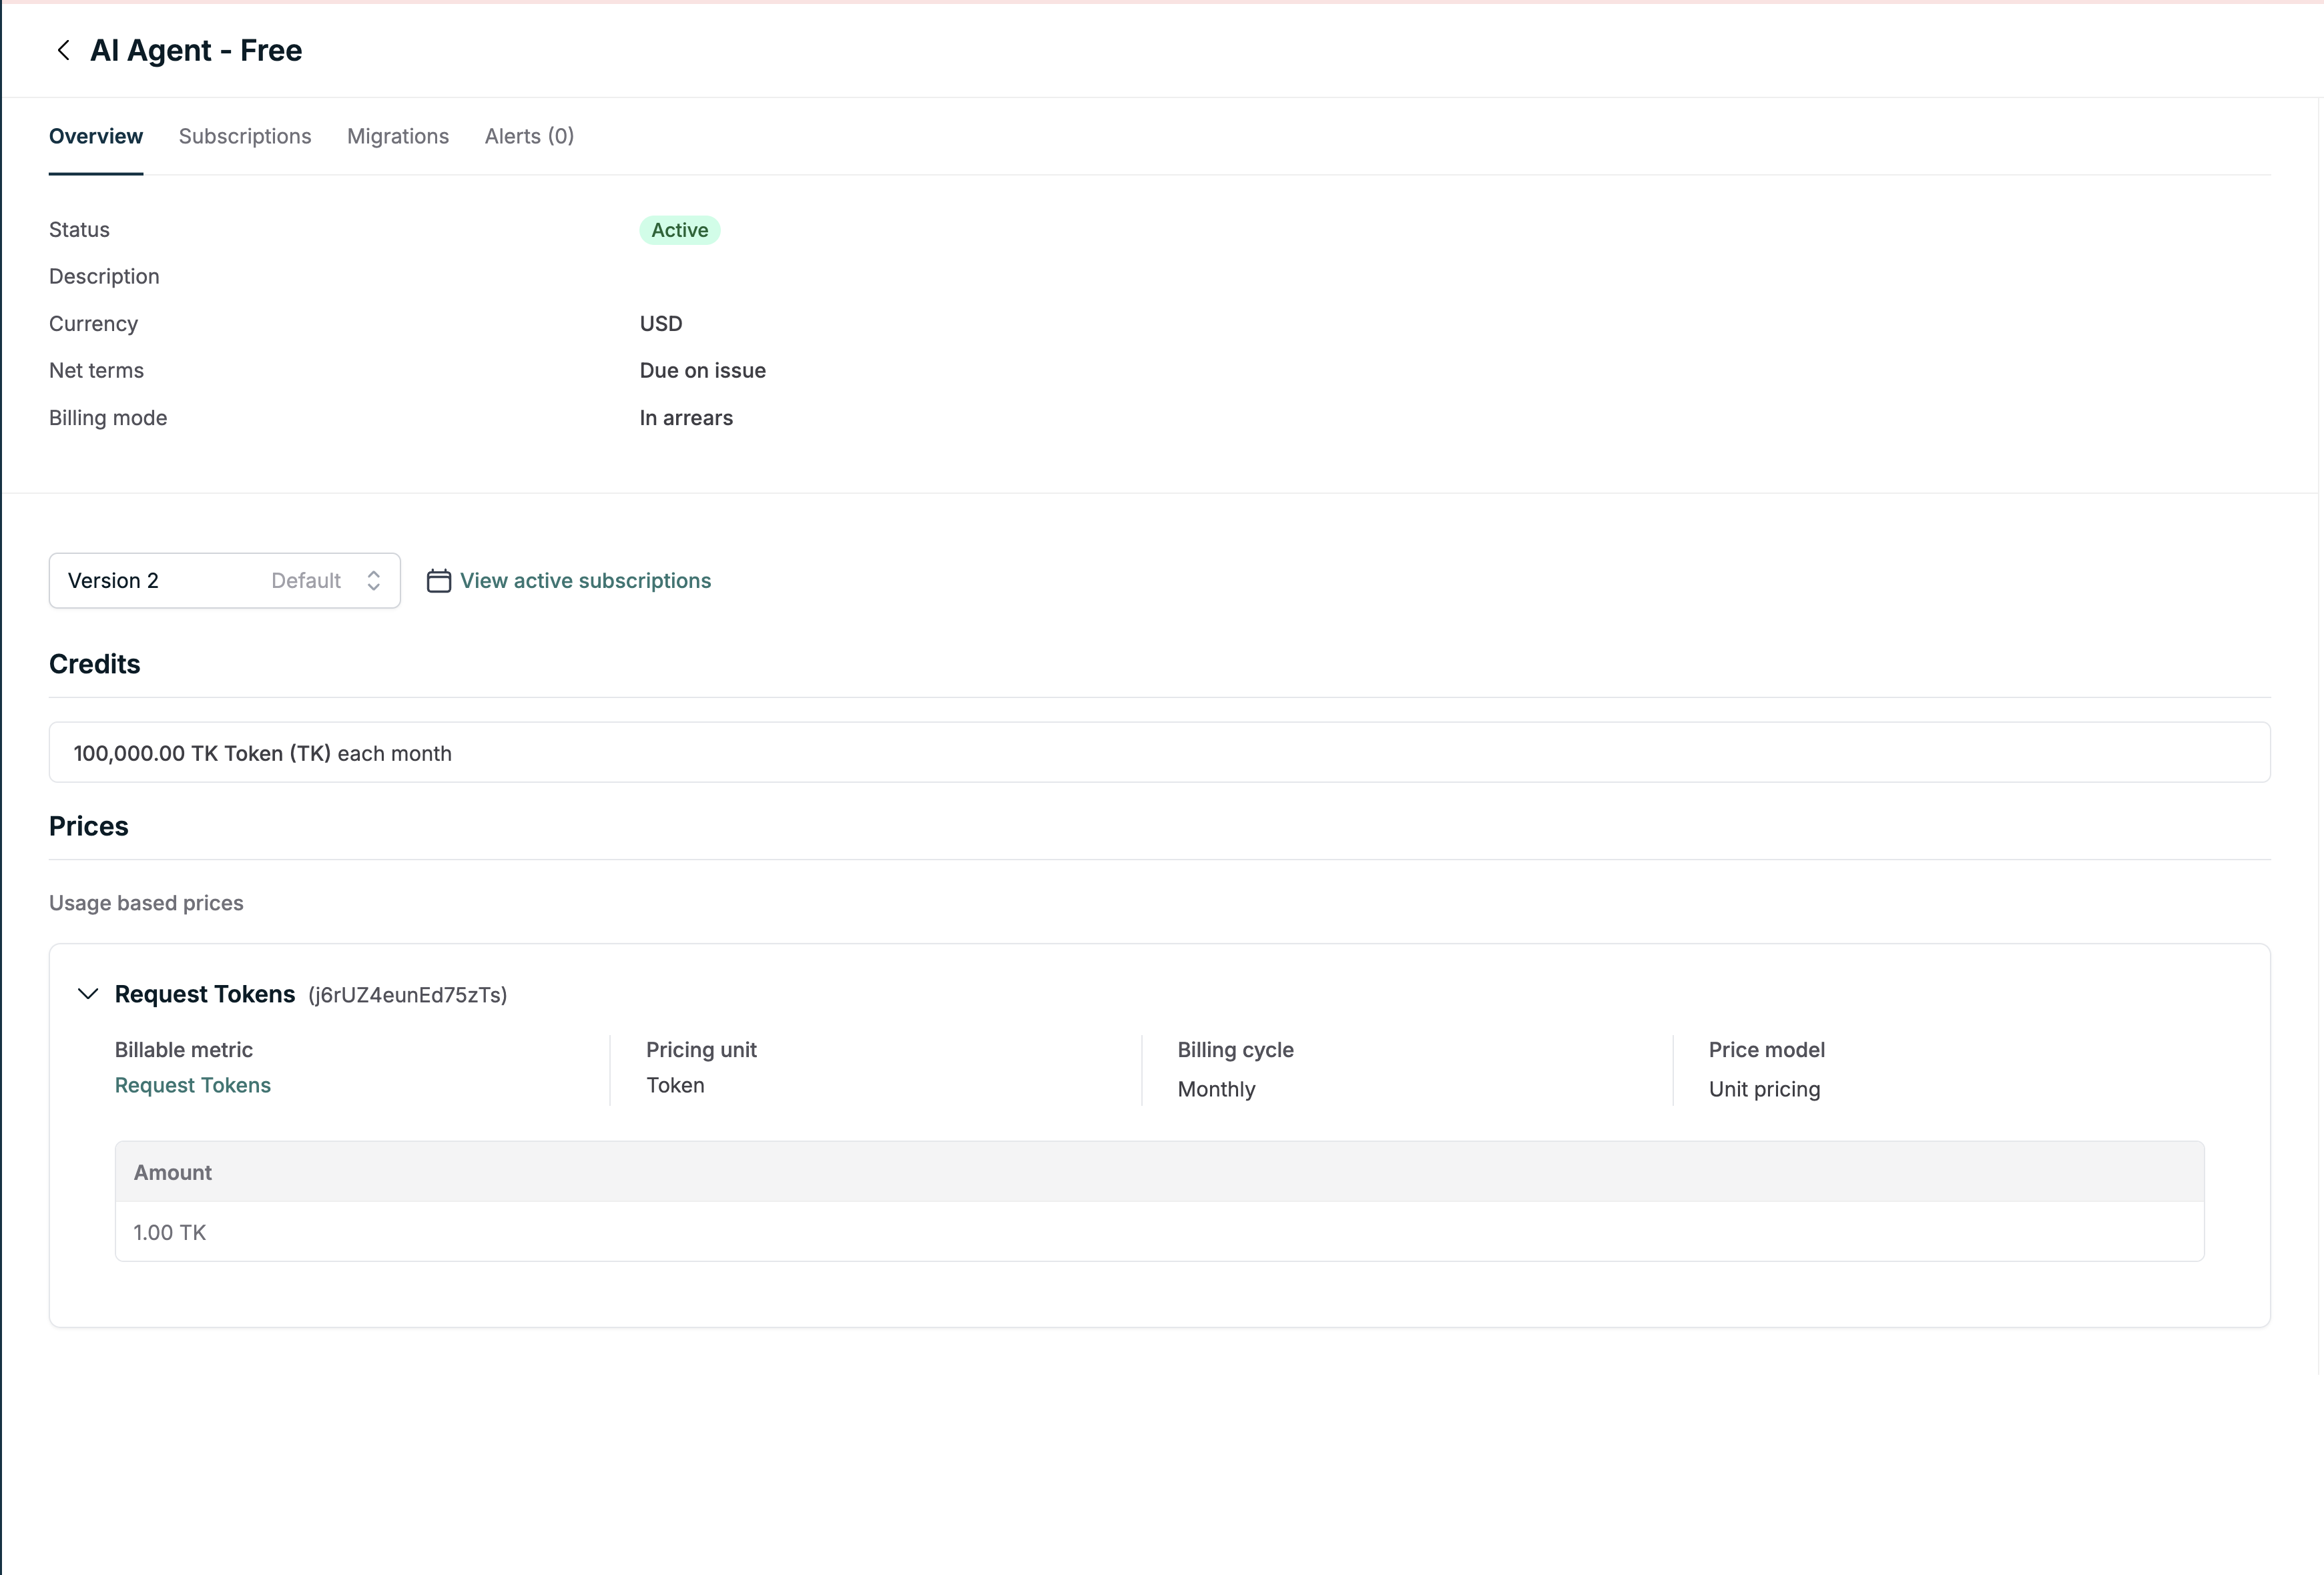Click the Request Tokens price heading
Viewport: 2324px width, 1575px height.
205,994
